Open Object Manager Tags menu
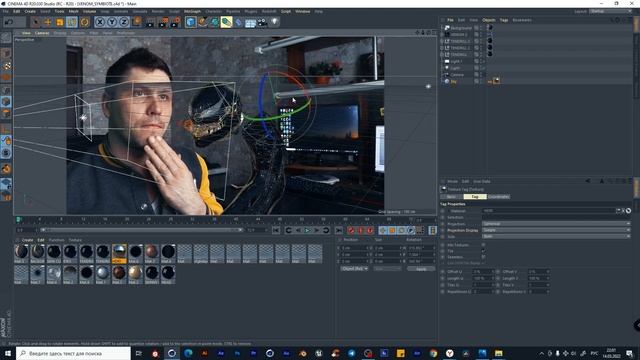The image size is (640, 360). (504, 20)
